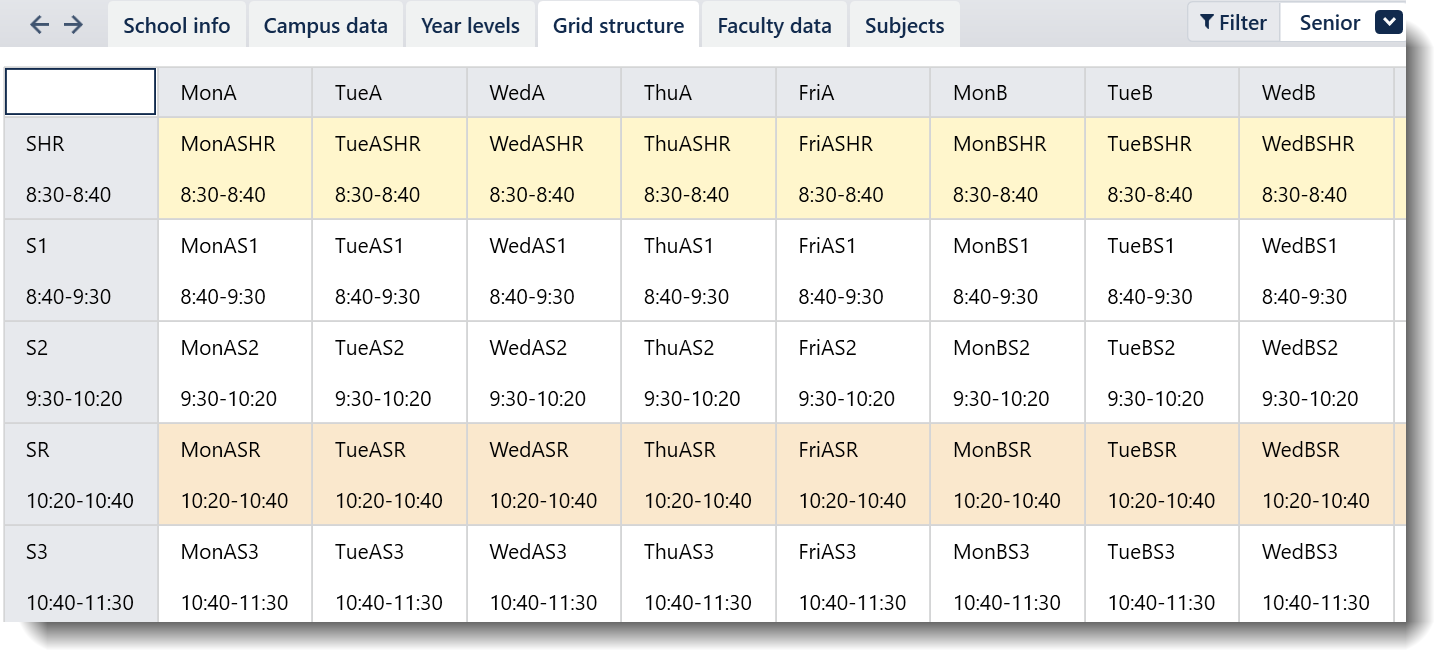Select the SR recess row header
Image resolution: width=1454 pixels, height=670 pixels.
[x=81, y=474]
